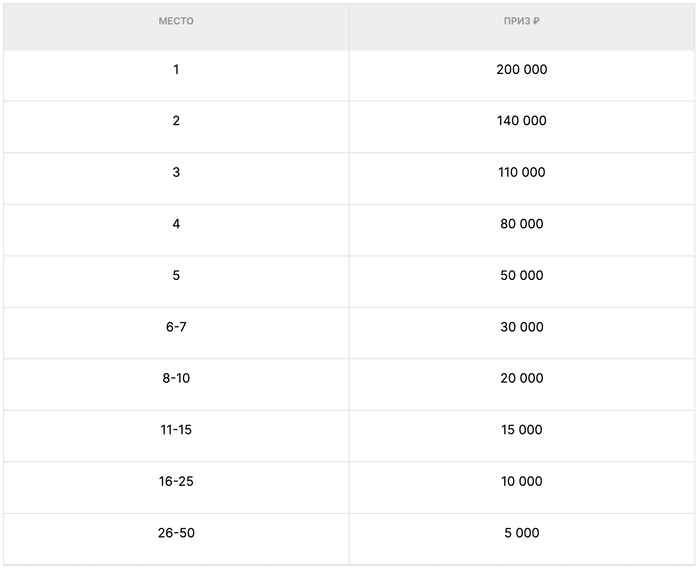The width and height of the screenshot is (700, 571).
Task: Select the place 5 cell
Action: [176, 275]
